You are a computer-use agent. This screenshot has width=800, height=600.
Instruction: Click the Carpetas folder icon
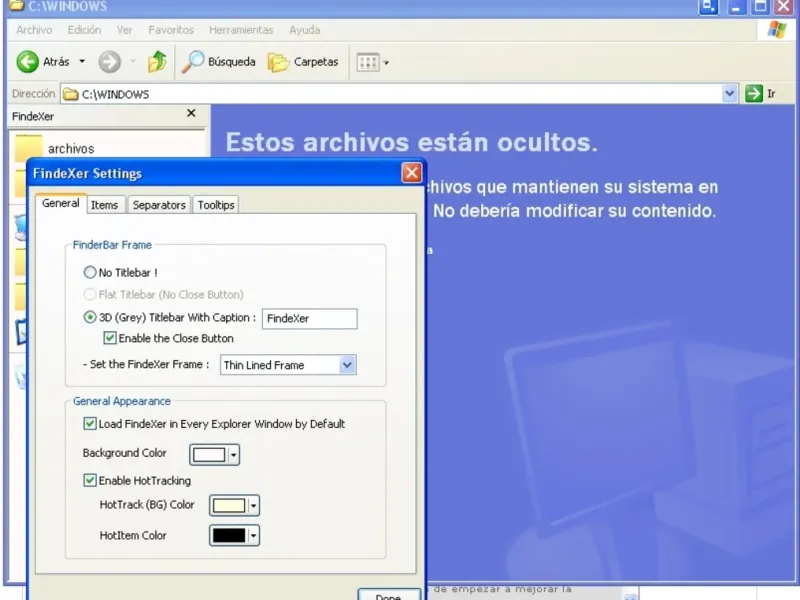pos(278,62)
